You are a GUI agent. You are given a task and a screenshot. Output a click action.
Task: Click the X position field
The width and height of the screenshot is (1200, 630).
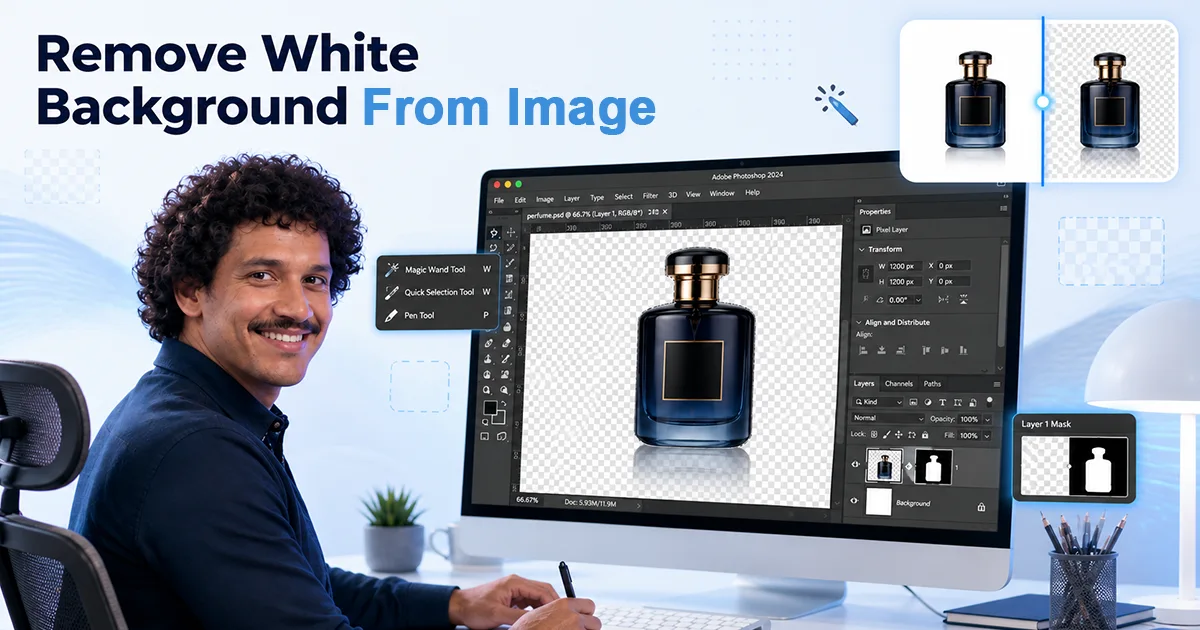pyautogui.click(x=954, y=266)
